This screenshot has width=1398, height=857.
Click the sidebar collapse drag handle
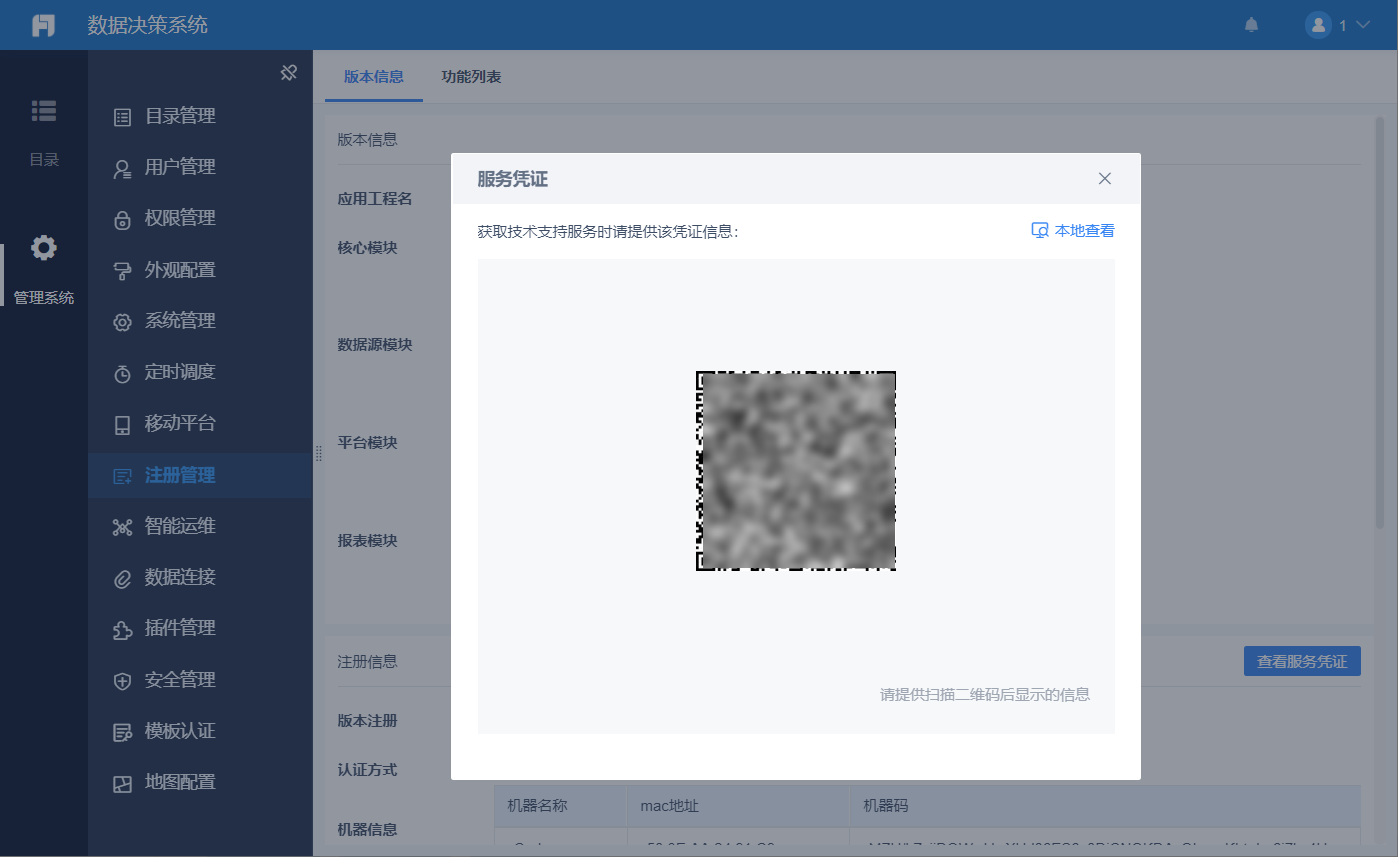(319, 454)
